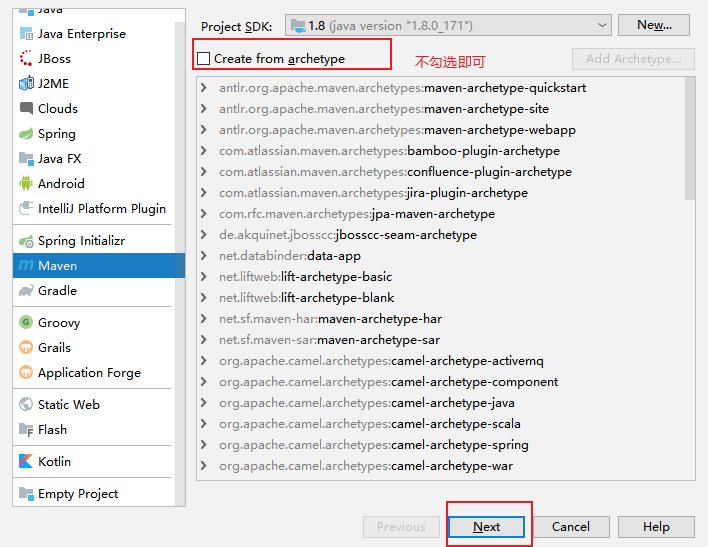The width and height of the screenshot is (708, 547).
Task: Click the Java Enterprise icon
Action: point(26,34)
